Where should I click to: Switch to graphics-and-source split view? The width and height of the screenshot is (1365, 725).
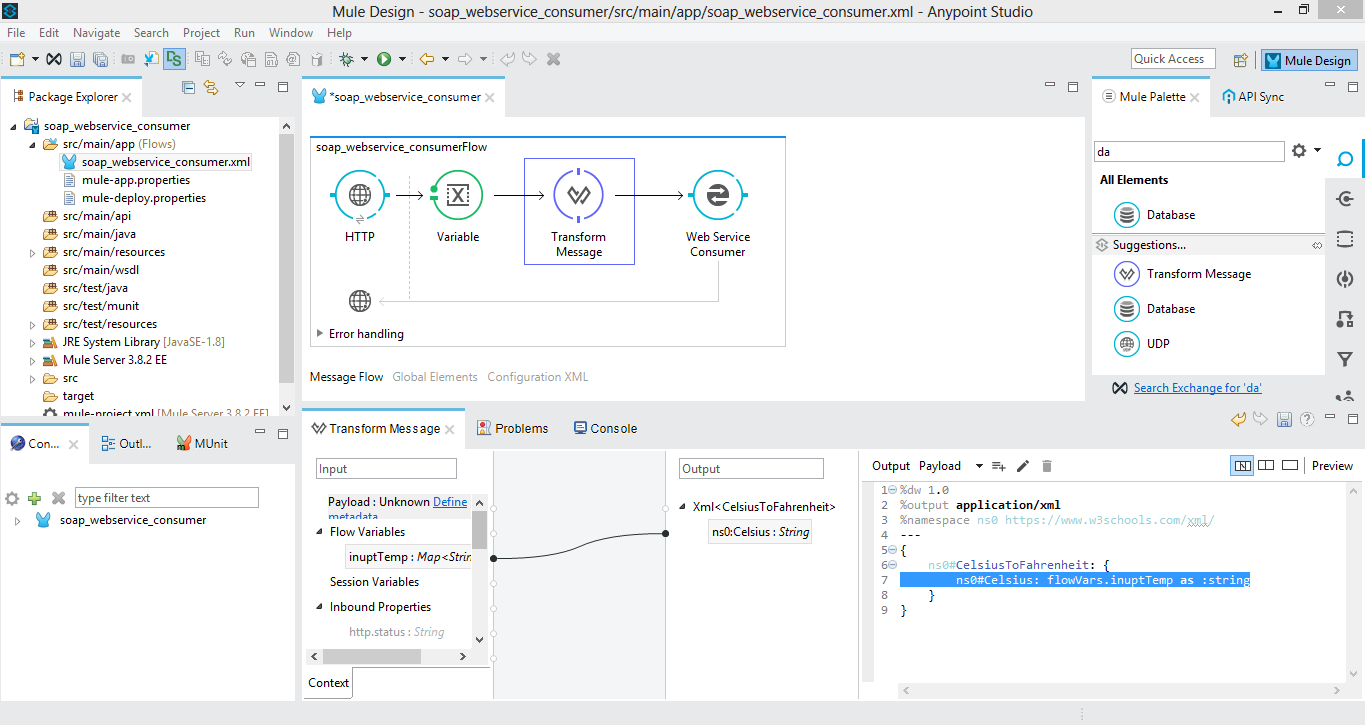1242,466
